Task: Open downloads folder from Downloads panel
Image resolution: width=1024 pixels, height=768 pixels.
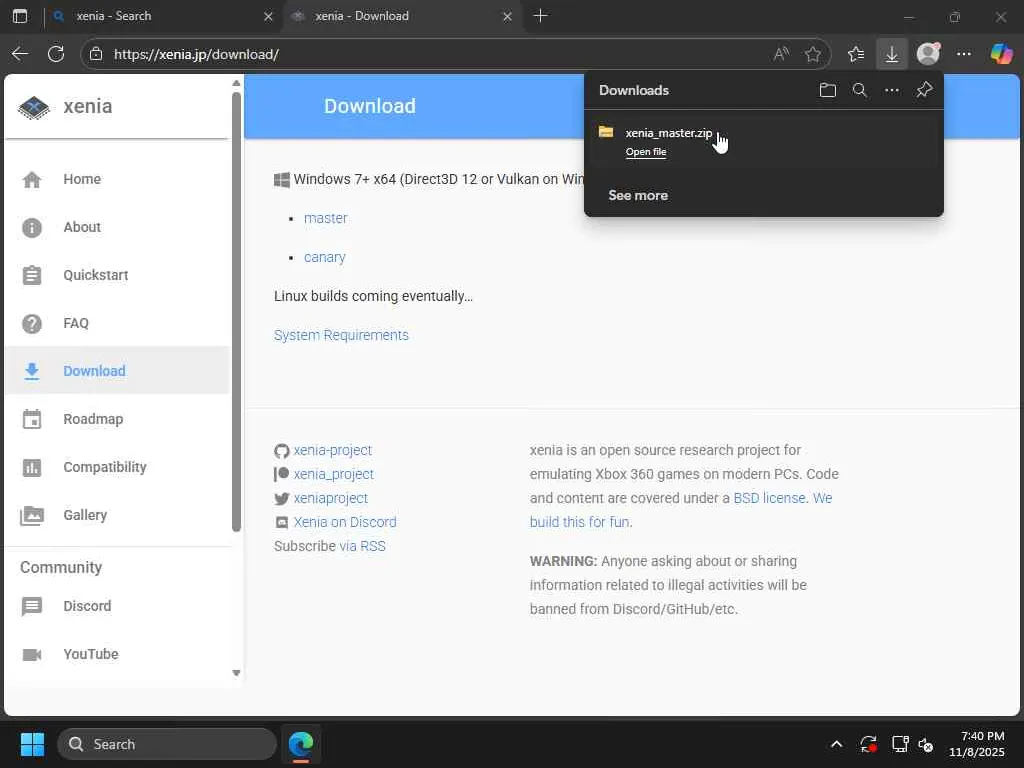Action: tap(827, 90)
